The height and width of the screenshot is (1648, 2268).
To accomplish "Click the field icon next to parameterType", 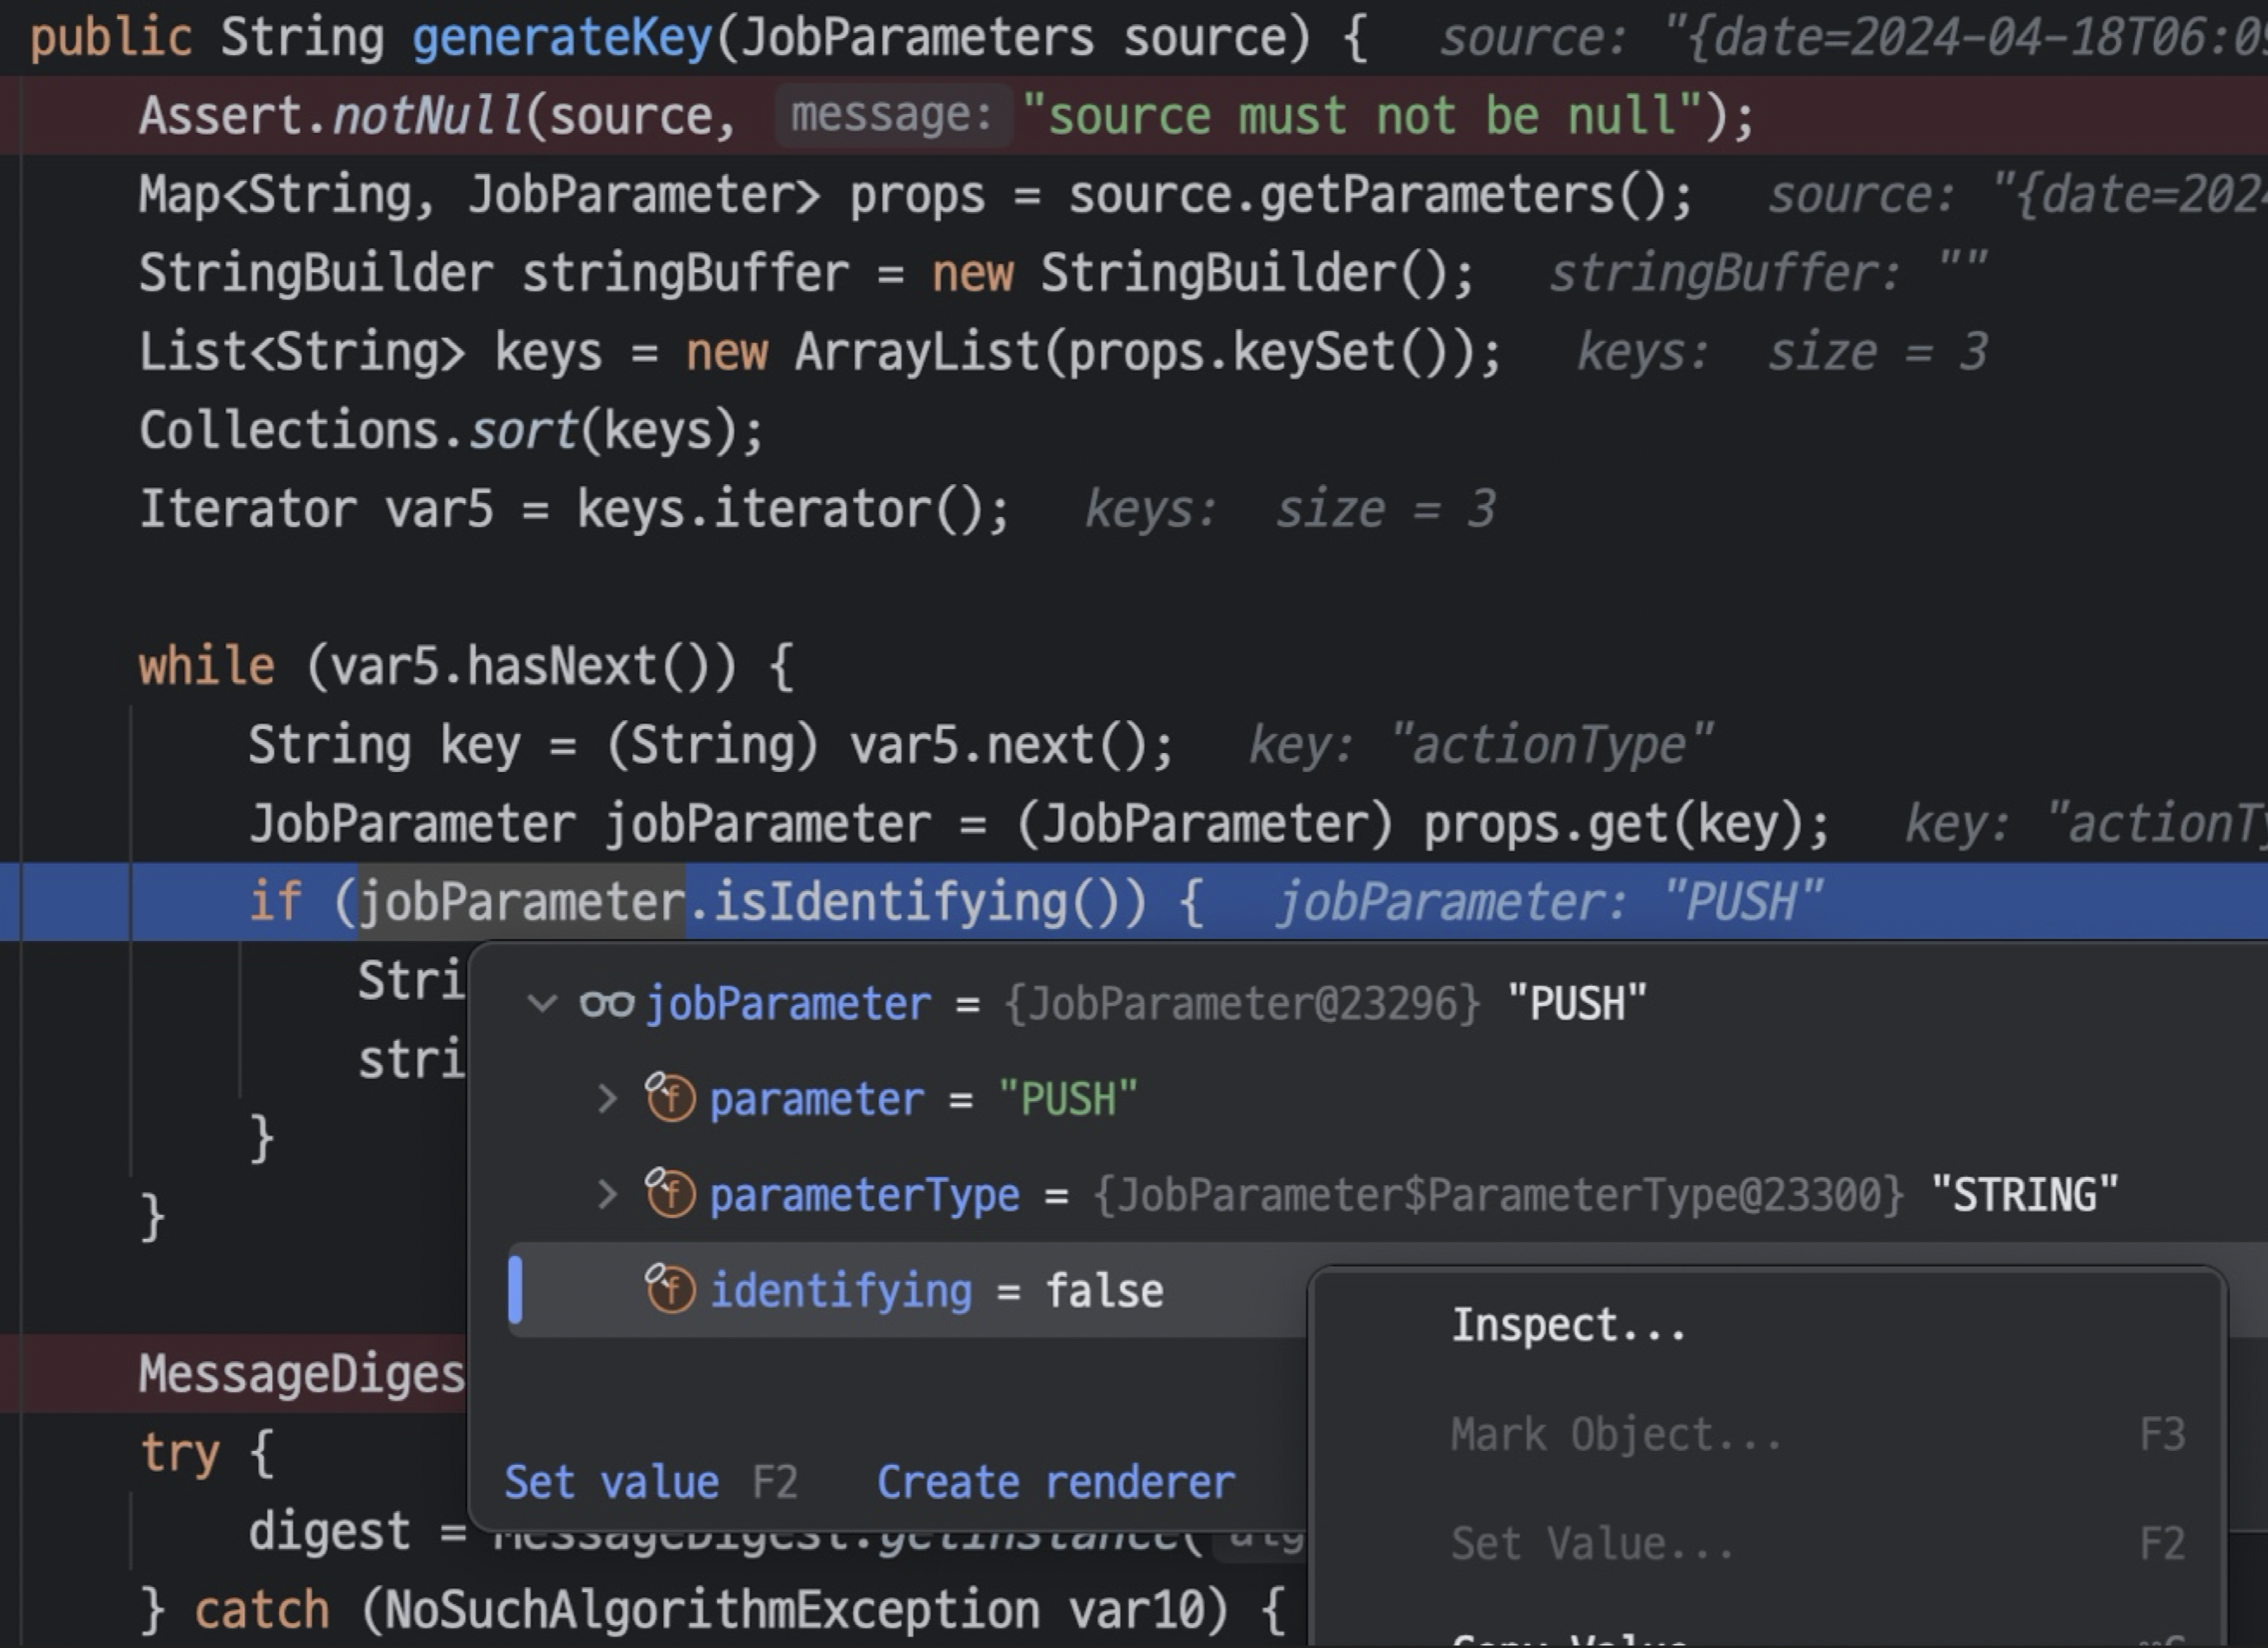I will point(670,1193).
